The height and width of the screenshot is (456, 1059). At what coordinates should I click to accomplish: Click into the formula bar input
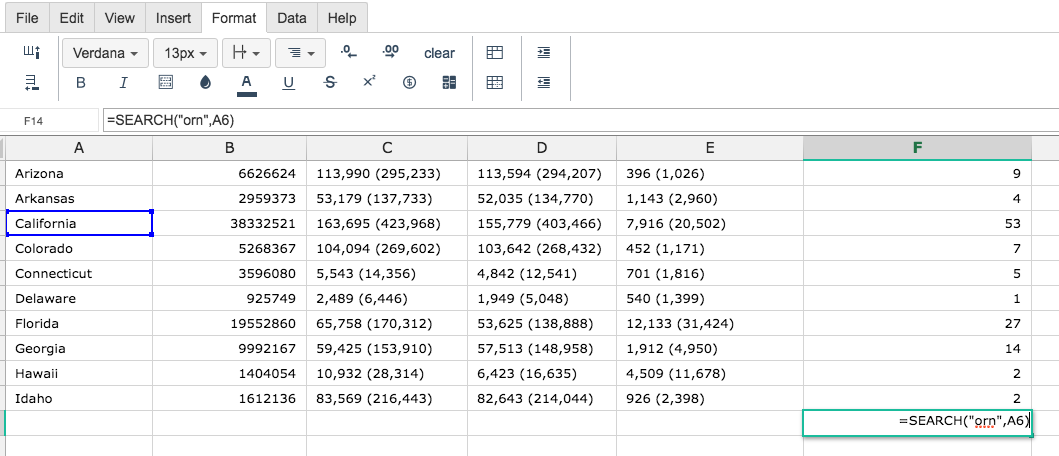click(580, 120)
